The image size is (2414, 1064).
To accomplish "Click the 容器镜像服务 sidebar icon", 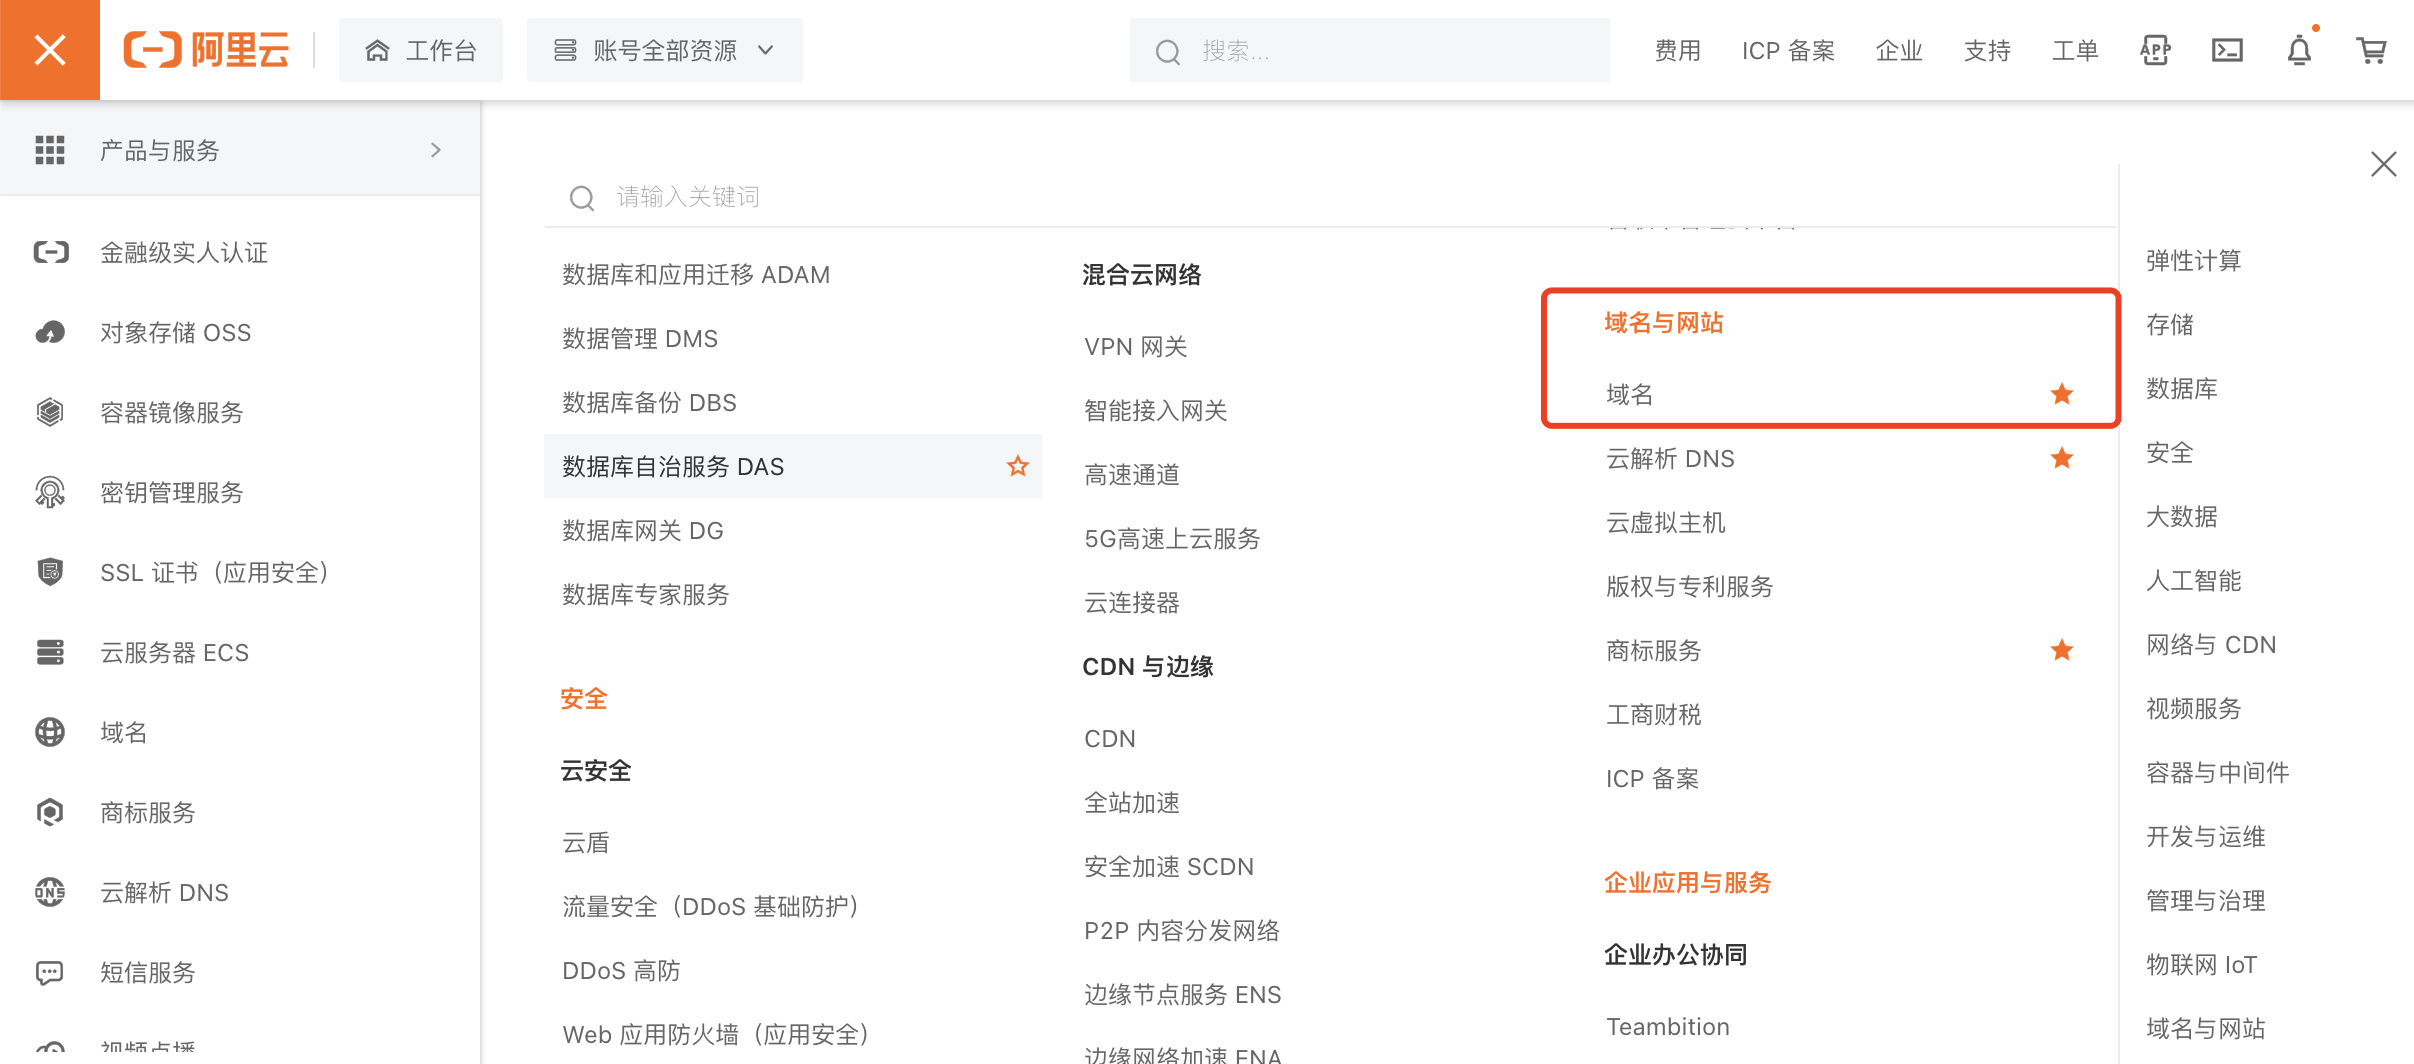I will click(x=50, y=412).
